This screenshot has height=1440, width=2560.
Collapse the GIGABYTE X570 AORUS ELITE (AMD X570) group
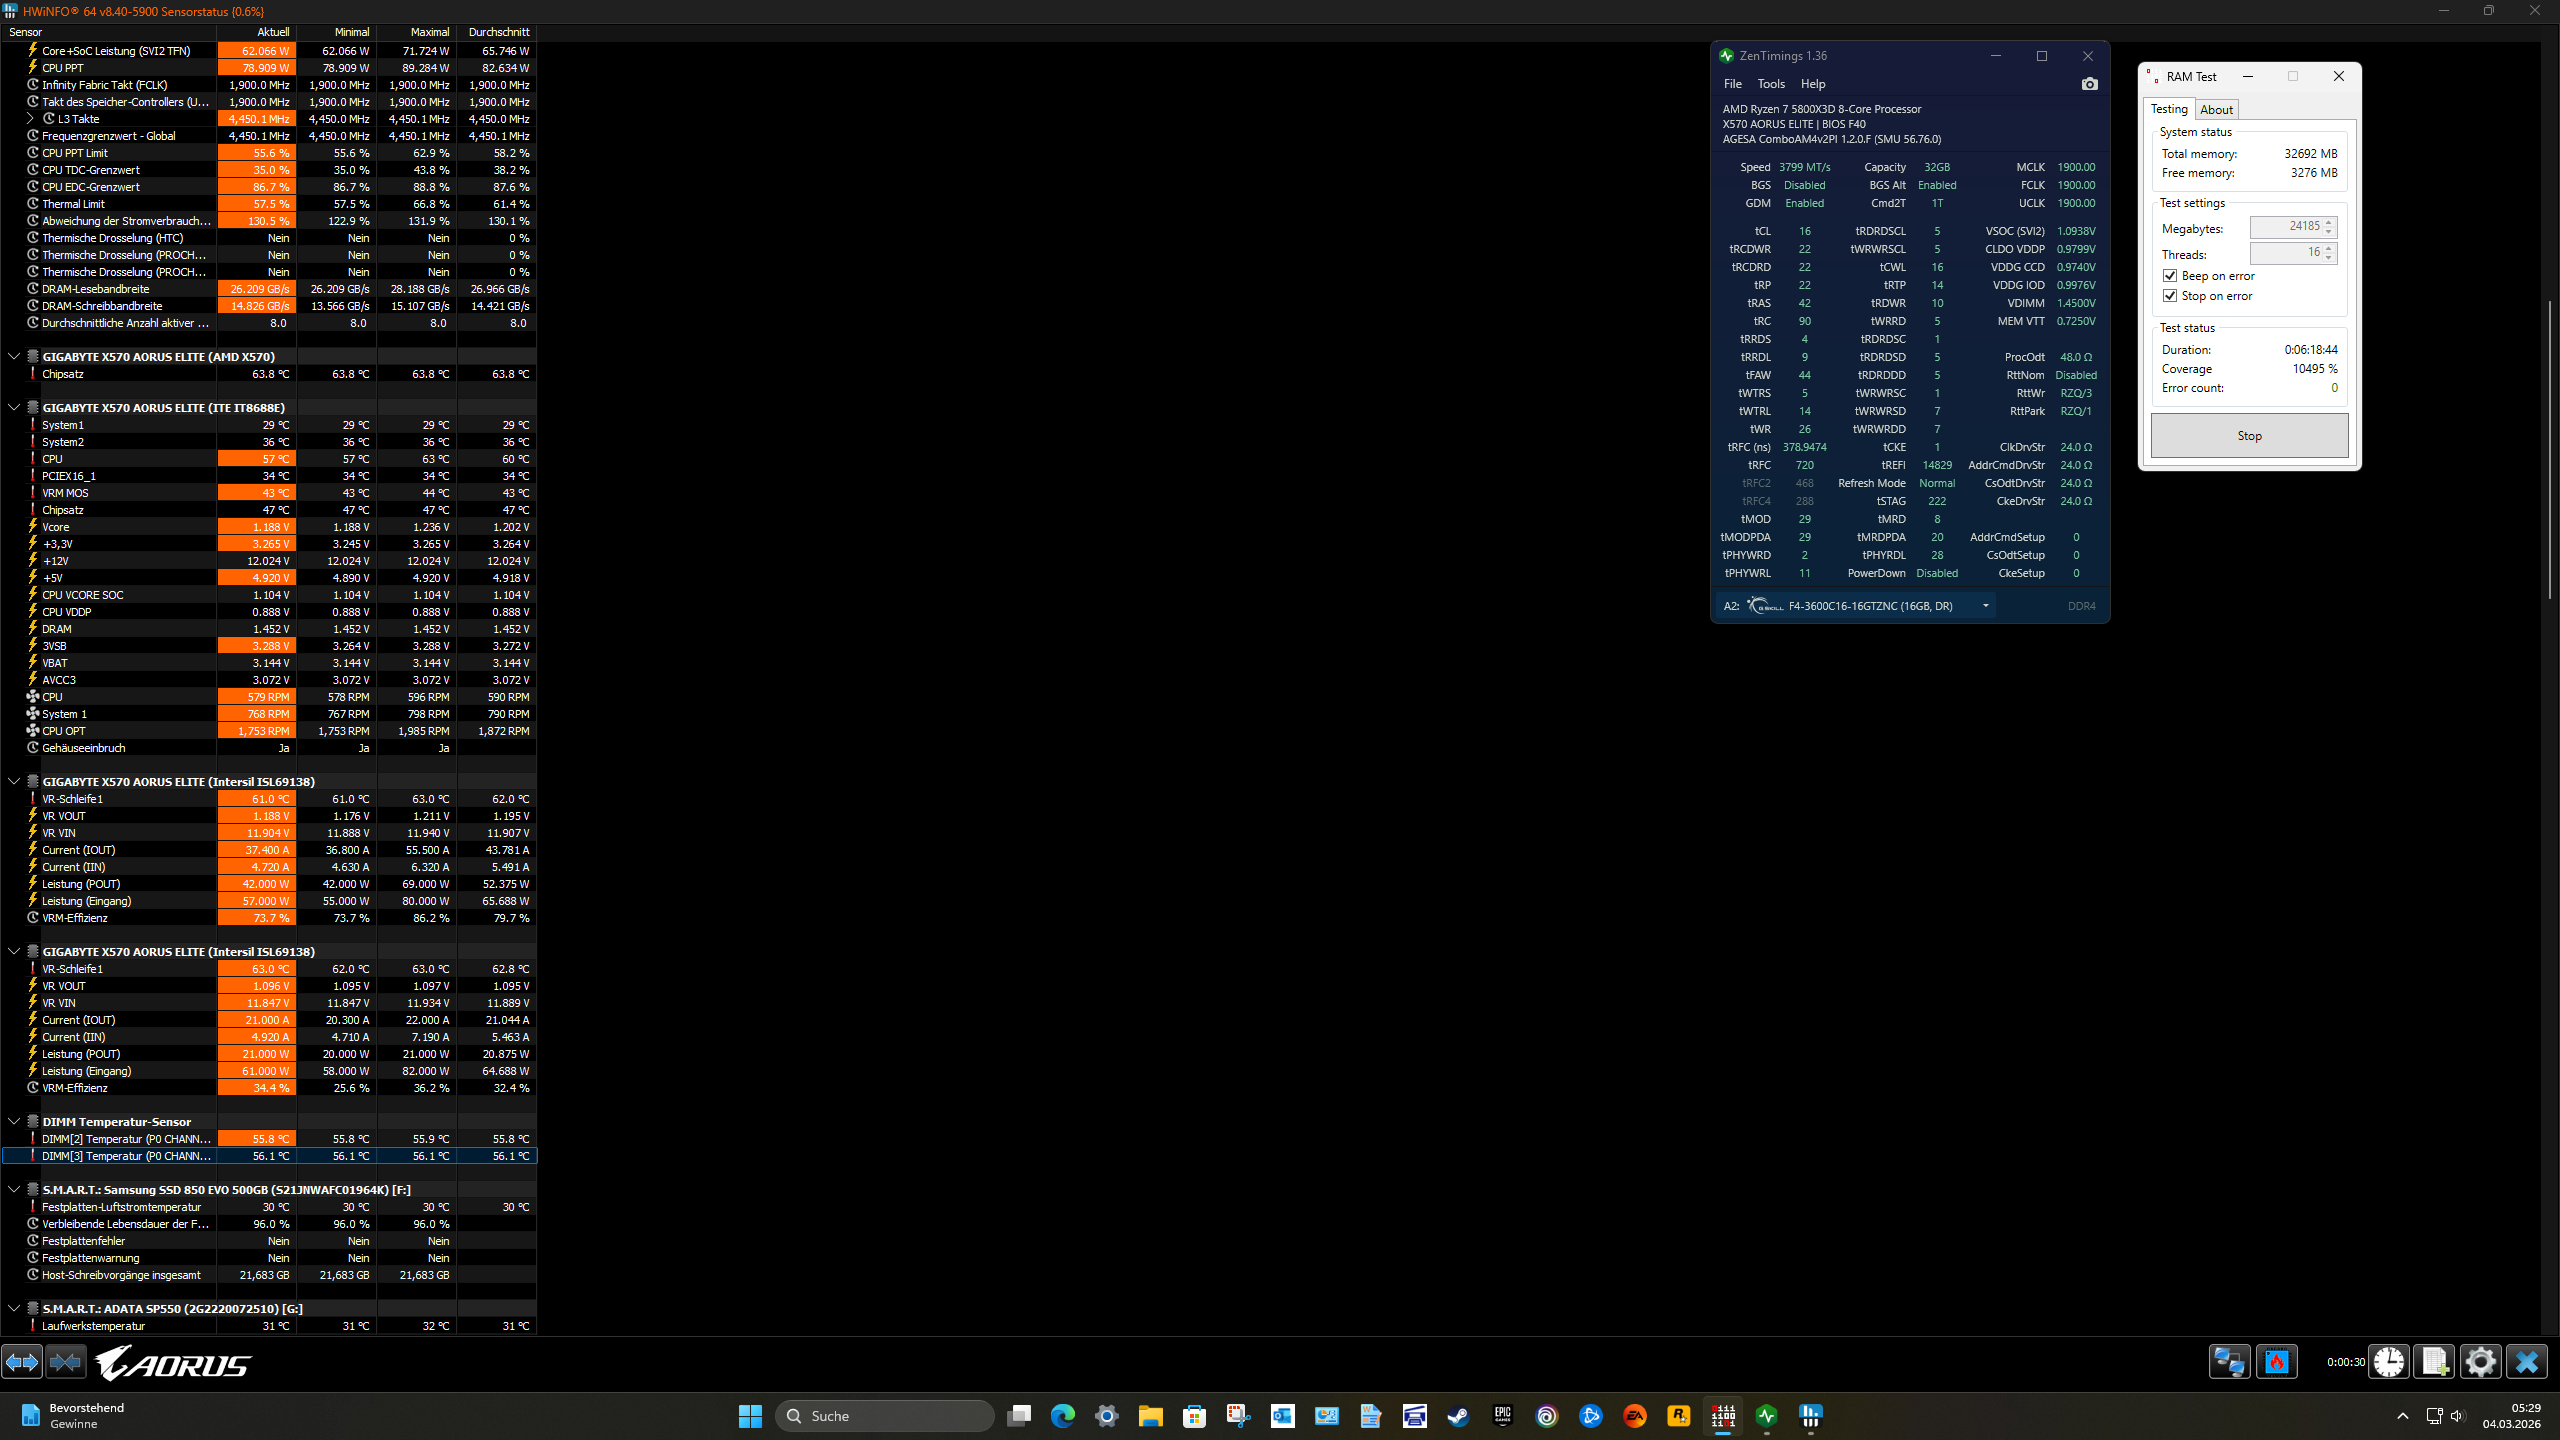coord(14,356)
